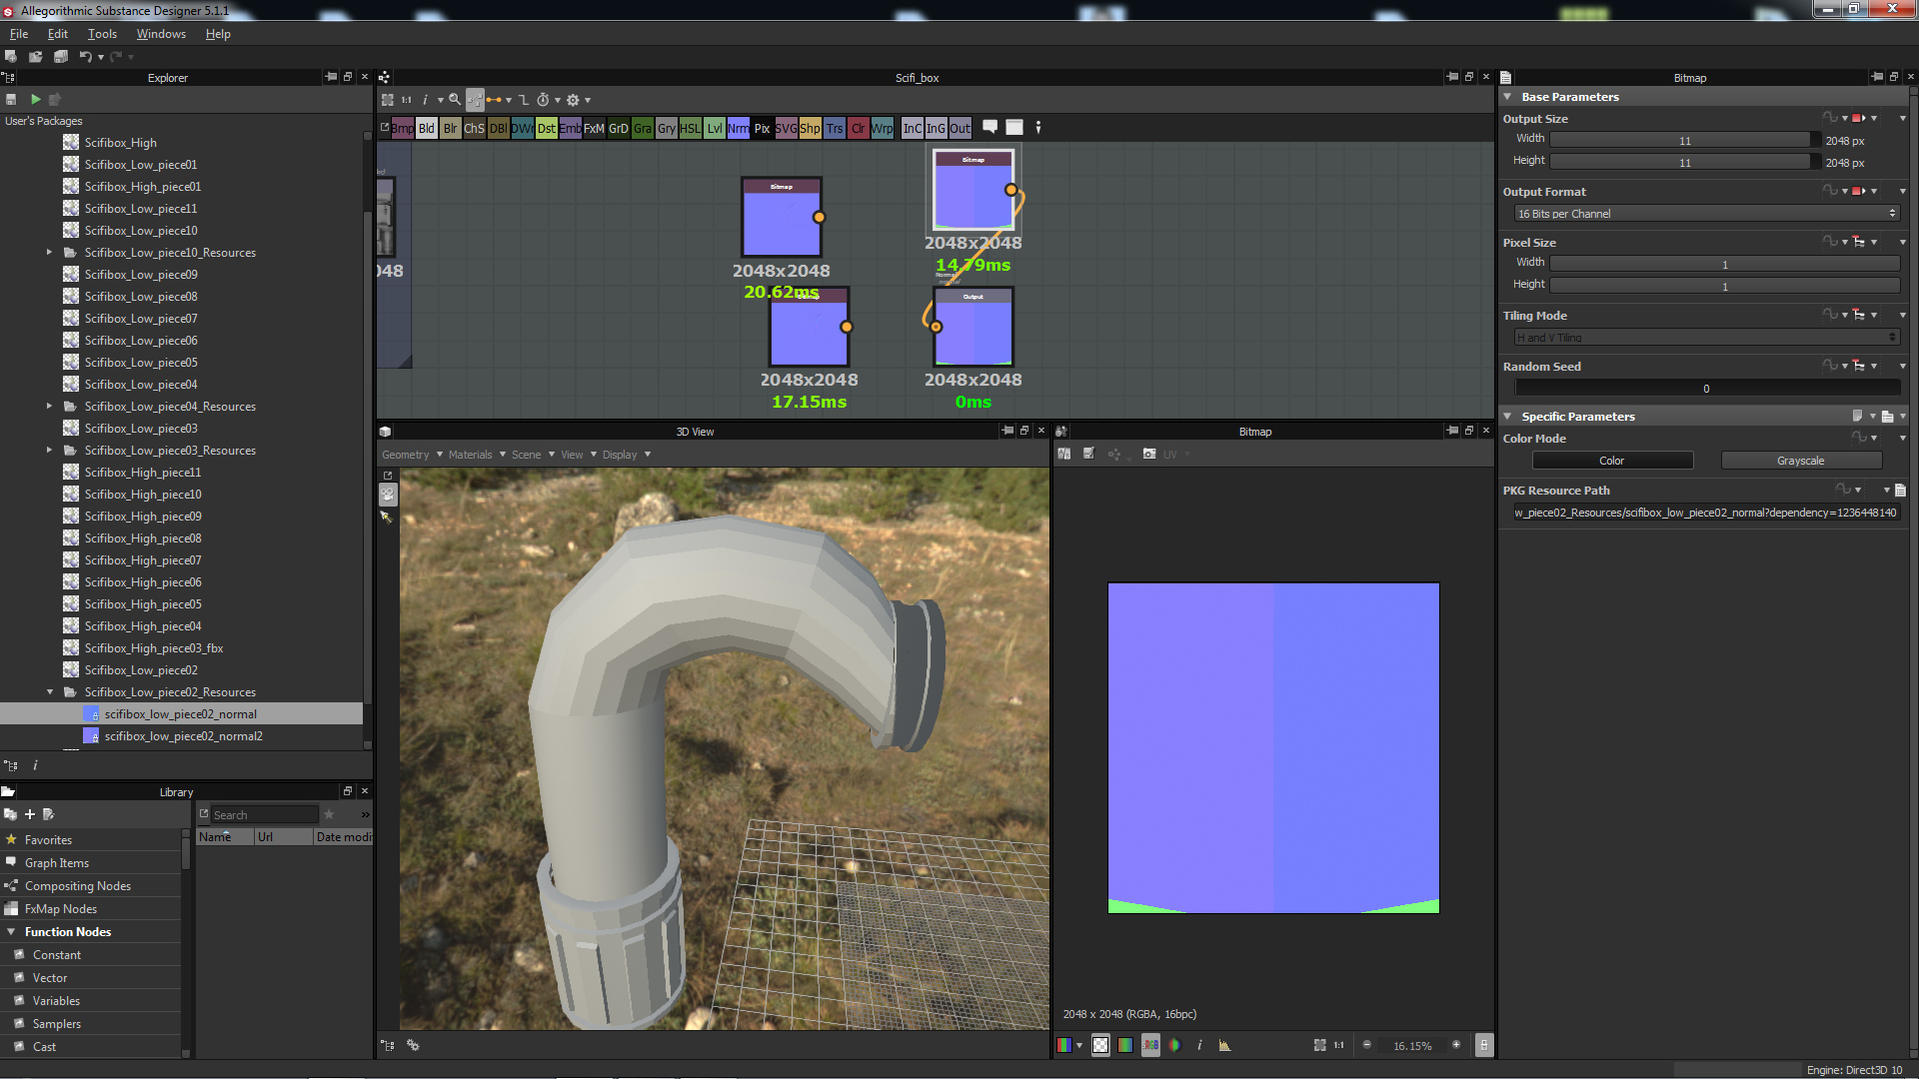Screen dimensions: 1919x1079
Task: Open the Edit menu
Action: pyautogui.click(x=58, y=34)
